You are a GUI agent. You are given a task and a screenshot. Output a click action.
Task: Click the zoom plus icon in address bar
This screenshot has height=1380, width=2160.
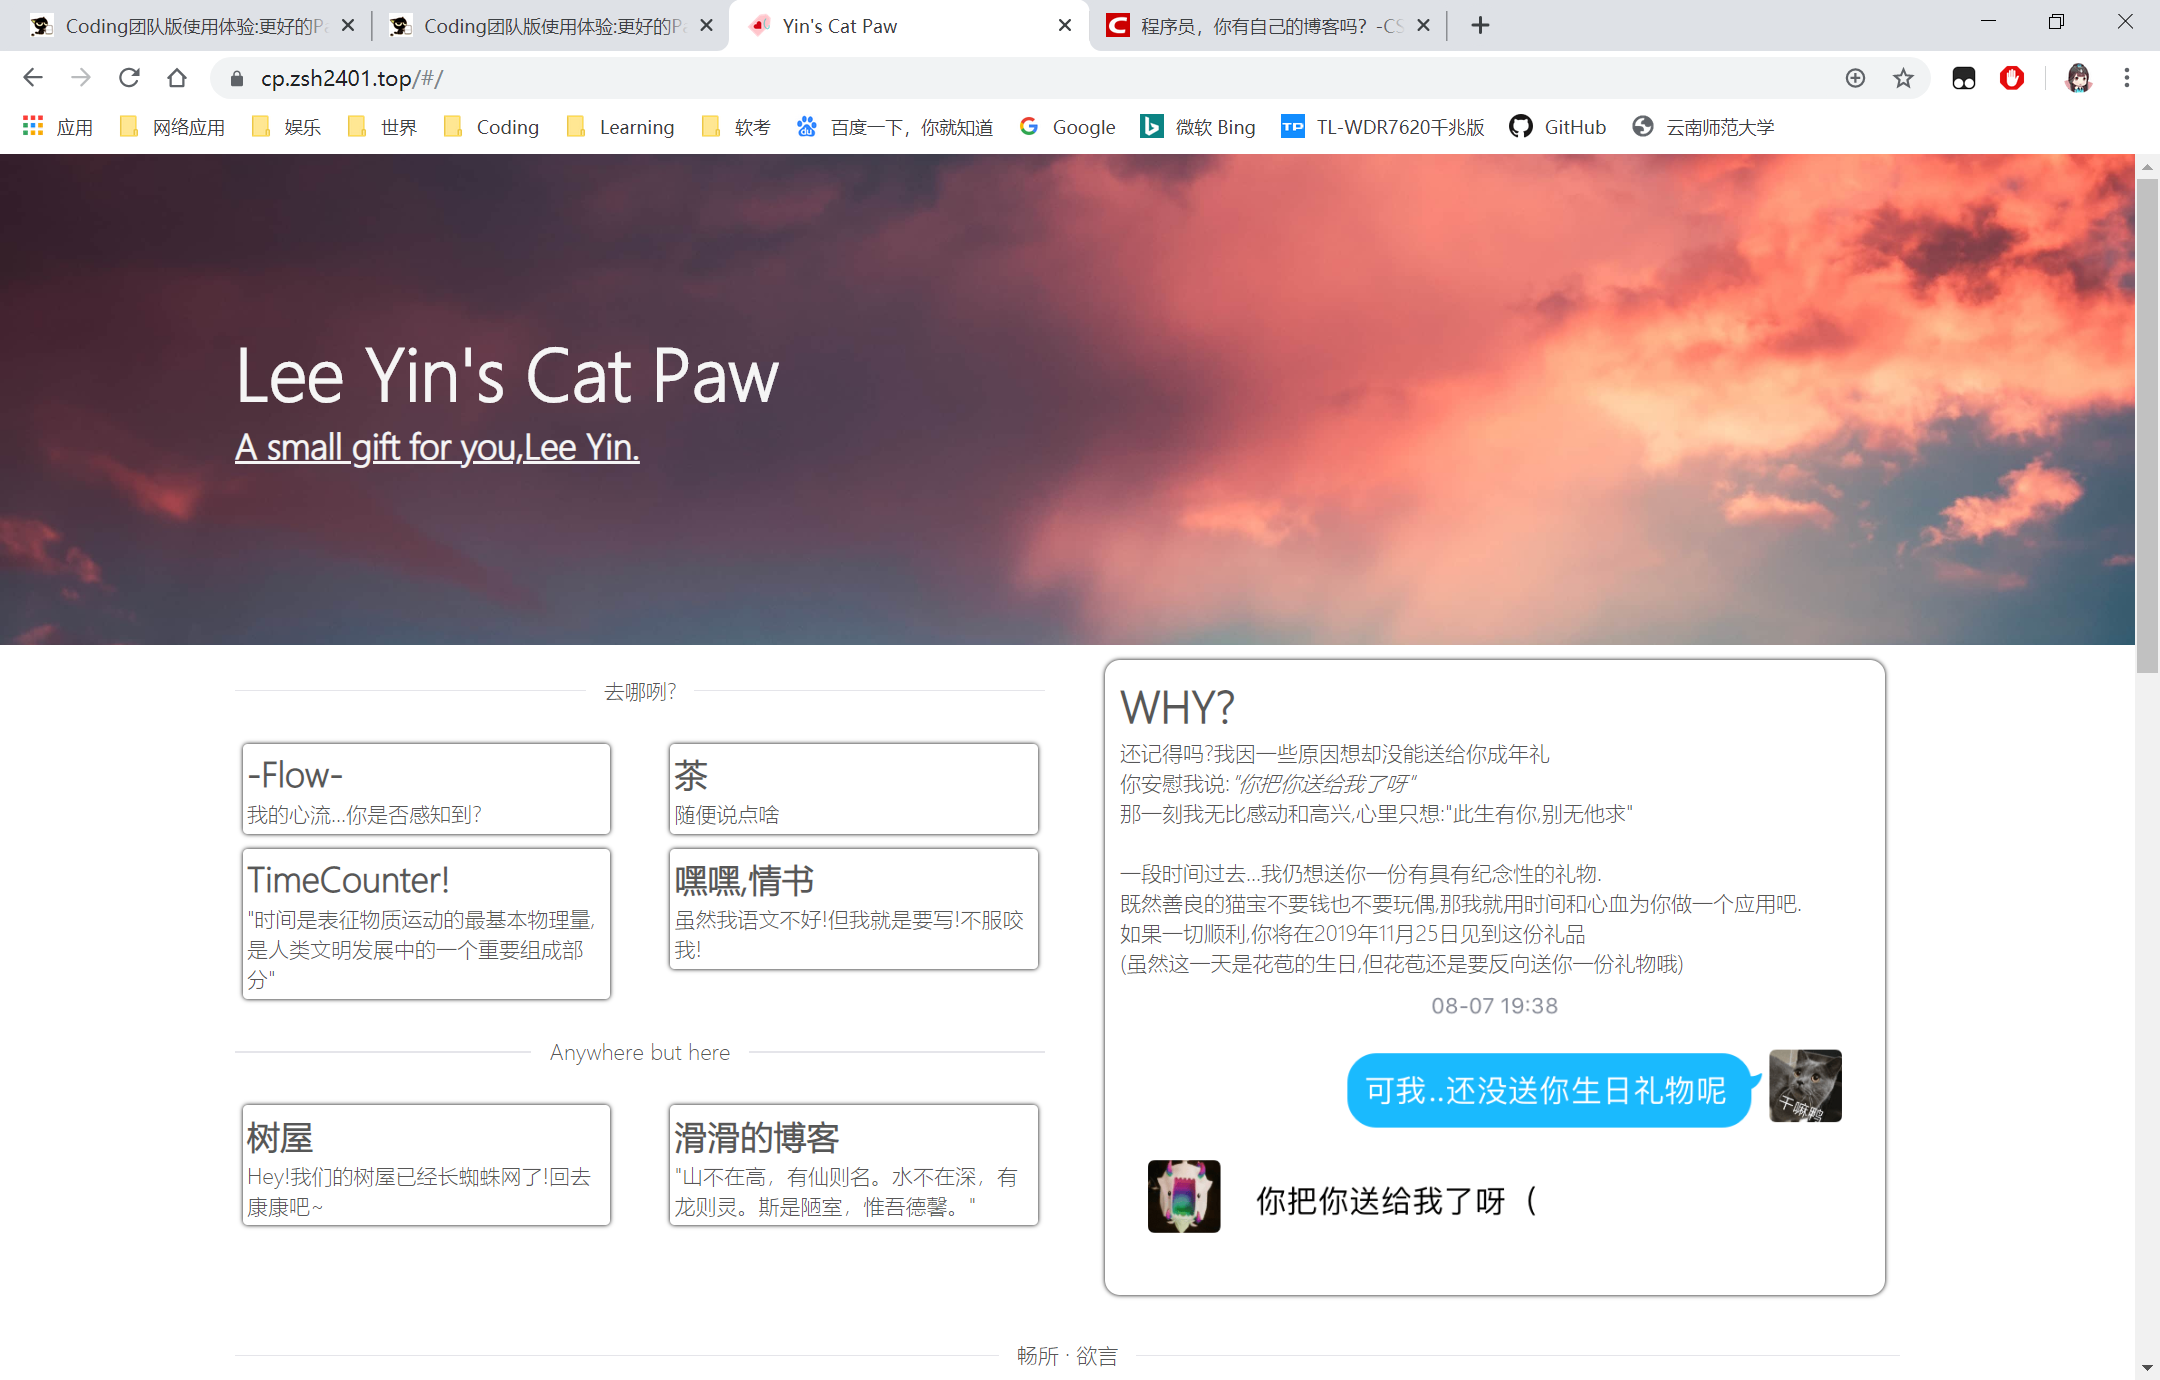pos(1855,78)
